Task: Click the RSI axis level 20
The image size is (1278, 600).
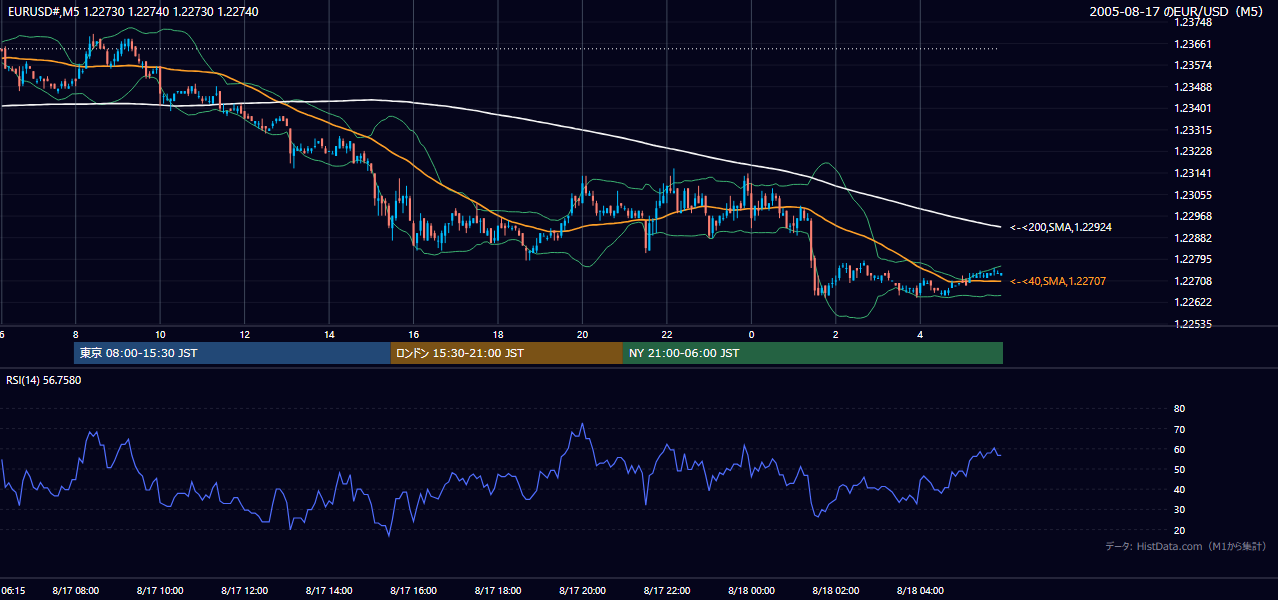Action: click(1179, 530)
